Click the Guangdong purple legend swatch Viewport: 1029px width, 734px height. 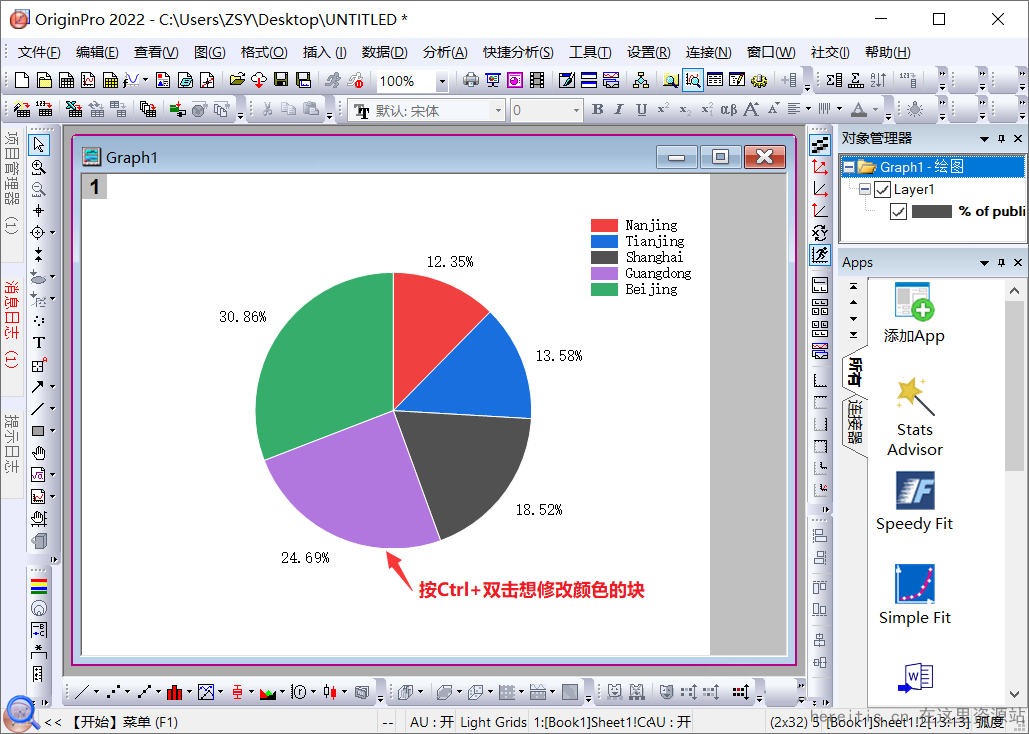click(x=604, y=273)
